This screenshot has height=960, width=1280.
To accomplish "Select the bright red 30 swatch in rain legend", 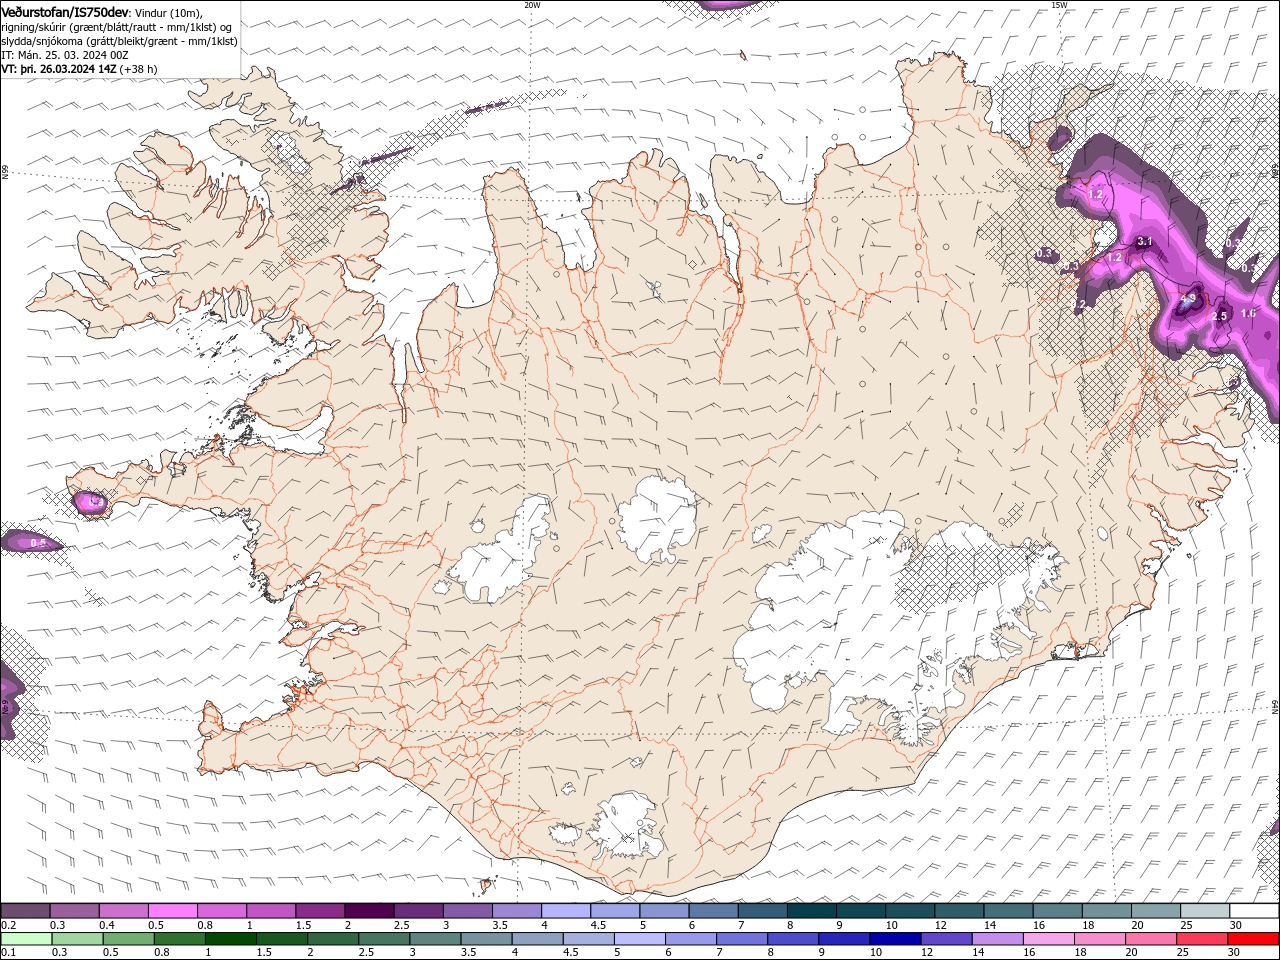I will tap(1254, 939).
